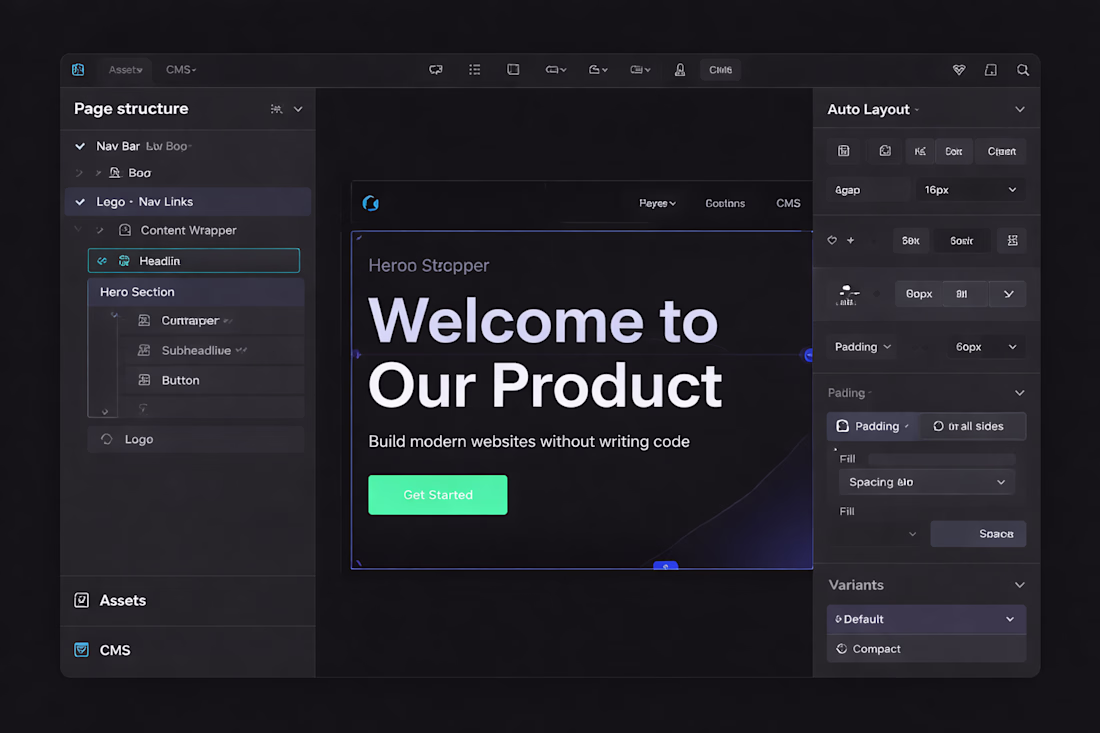
Task: Collapse the Page structure panel chevron
Action: (298, 109)
